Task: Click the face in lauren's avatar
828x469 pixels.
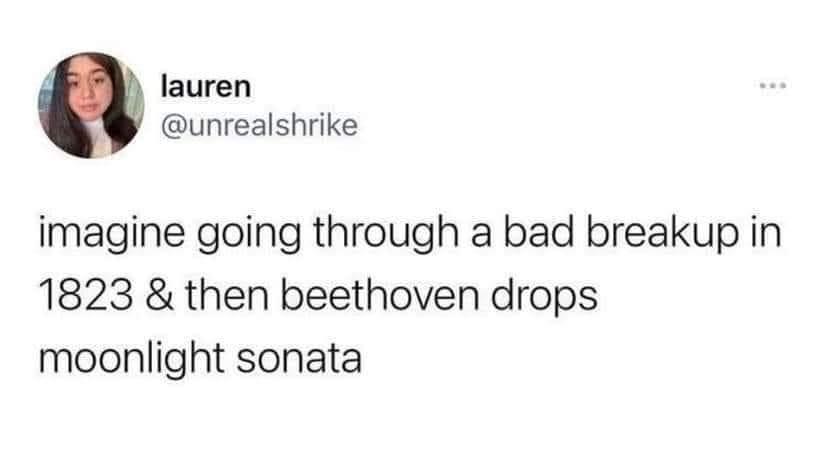Action: [x=88, y=91]
